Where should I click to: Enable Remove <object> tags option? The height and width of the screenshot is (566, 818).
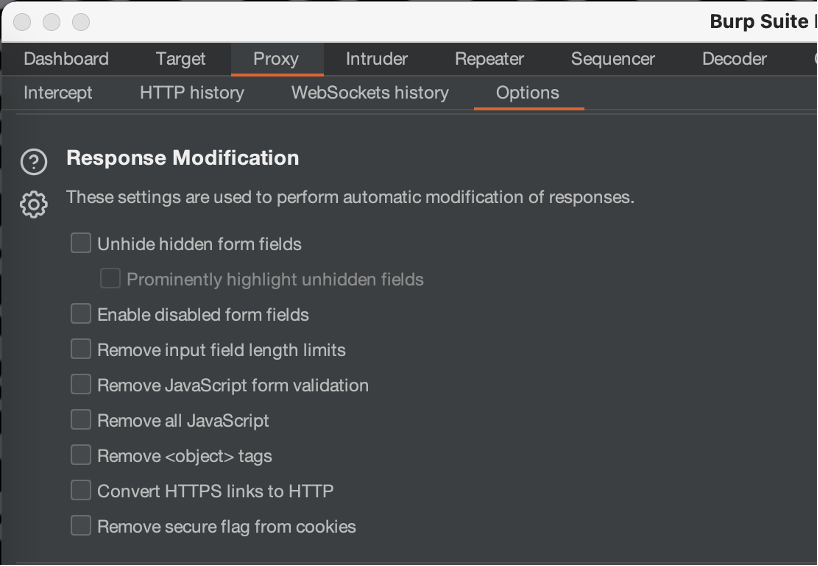[x=81, y=455]
